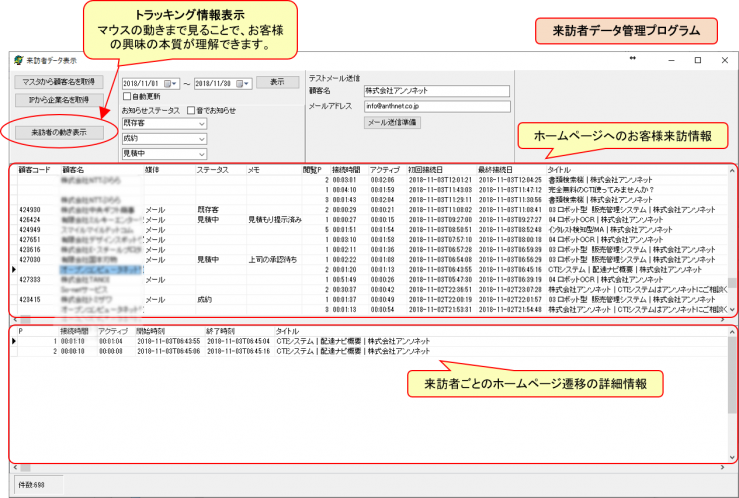Enable the 自動更新 checkbox
The width and height of the screenshot is (739, 498).
pos(126,96)
